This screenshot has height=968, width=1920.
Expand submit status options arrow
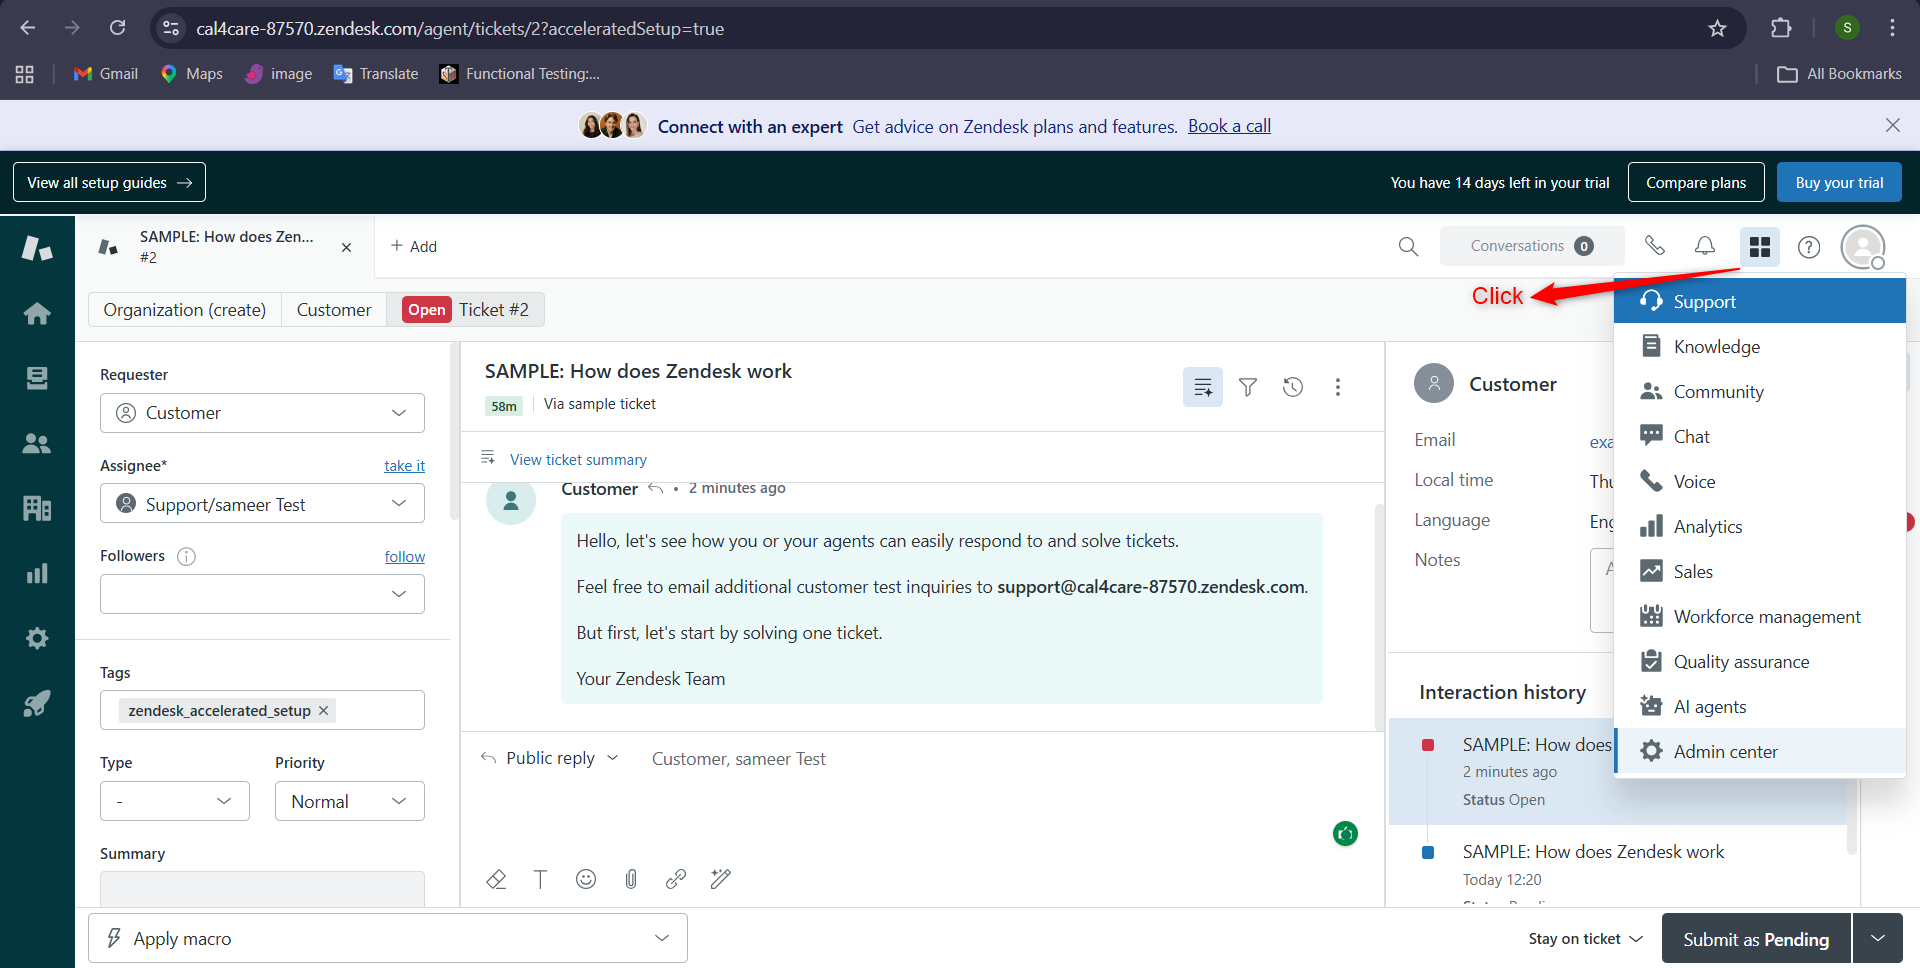1878,938
